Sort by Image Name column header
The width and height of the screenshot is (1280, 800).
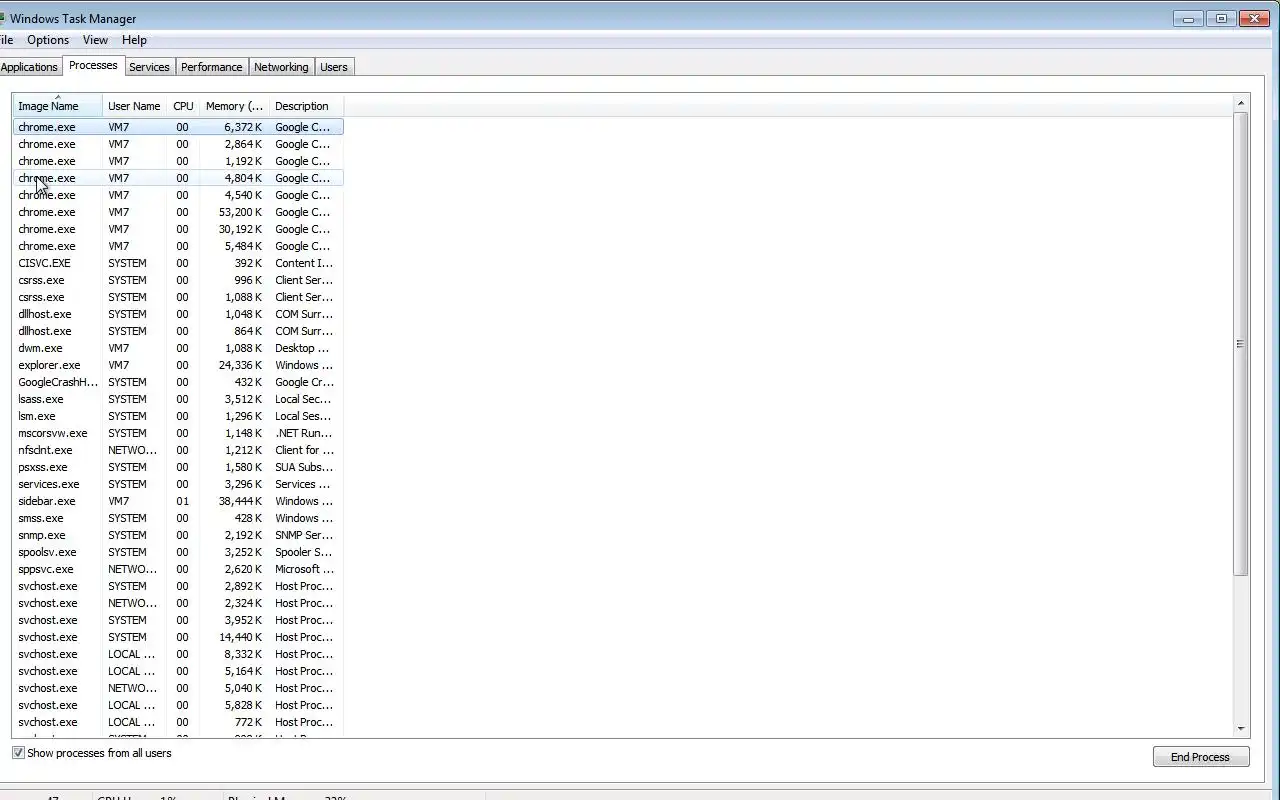(x=57, y=106)
